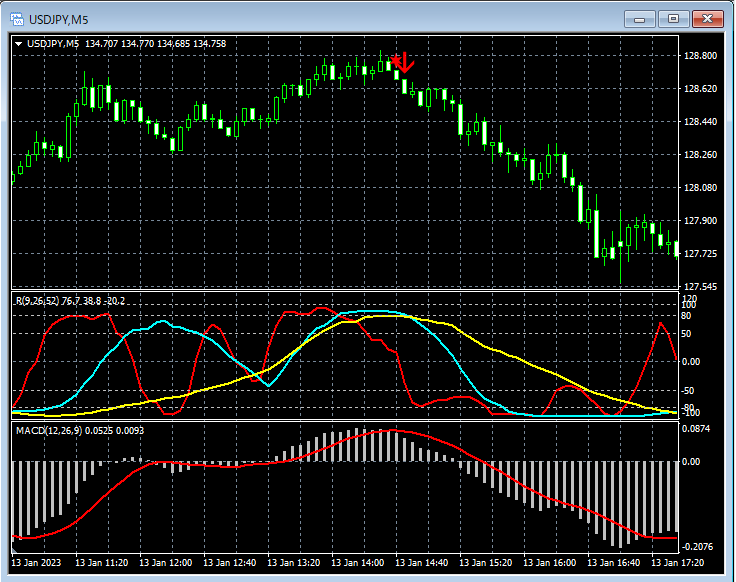Open the triangle dropdown beside USDJPY,M5 label
736x582 pixels.
coord(18,44)
